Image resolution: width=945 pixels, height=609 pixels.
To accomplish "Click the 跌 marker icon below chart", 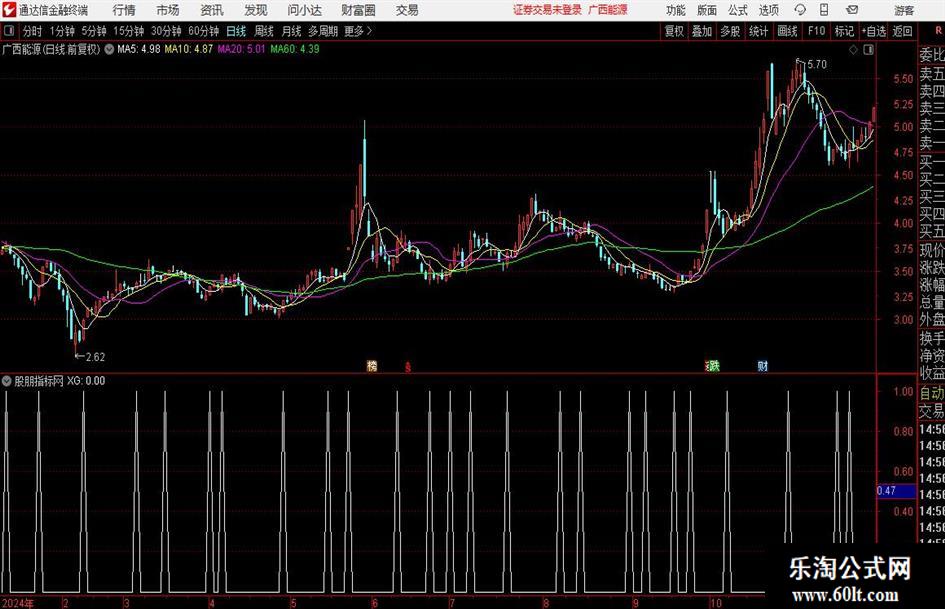I will 714,366.
